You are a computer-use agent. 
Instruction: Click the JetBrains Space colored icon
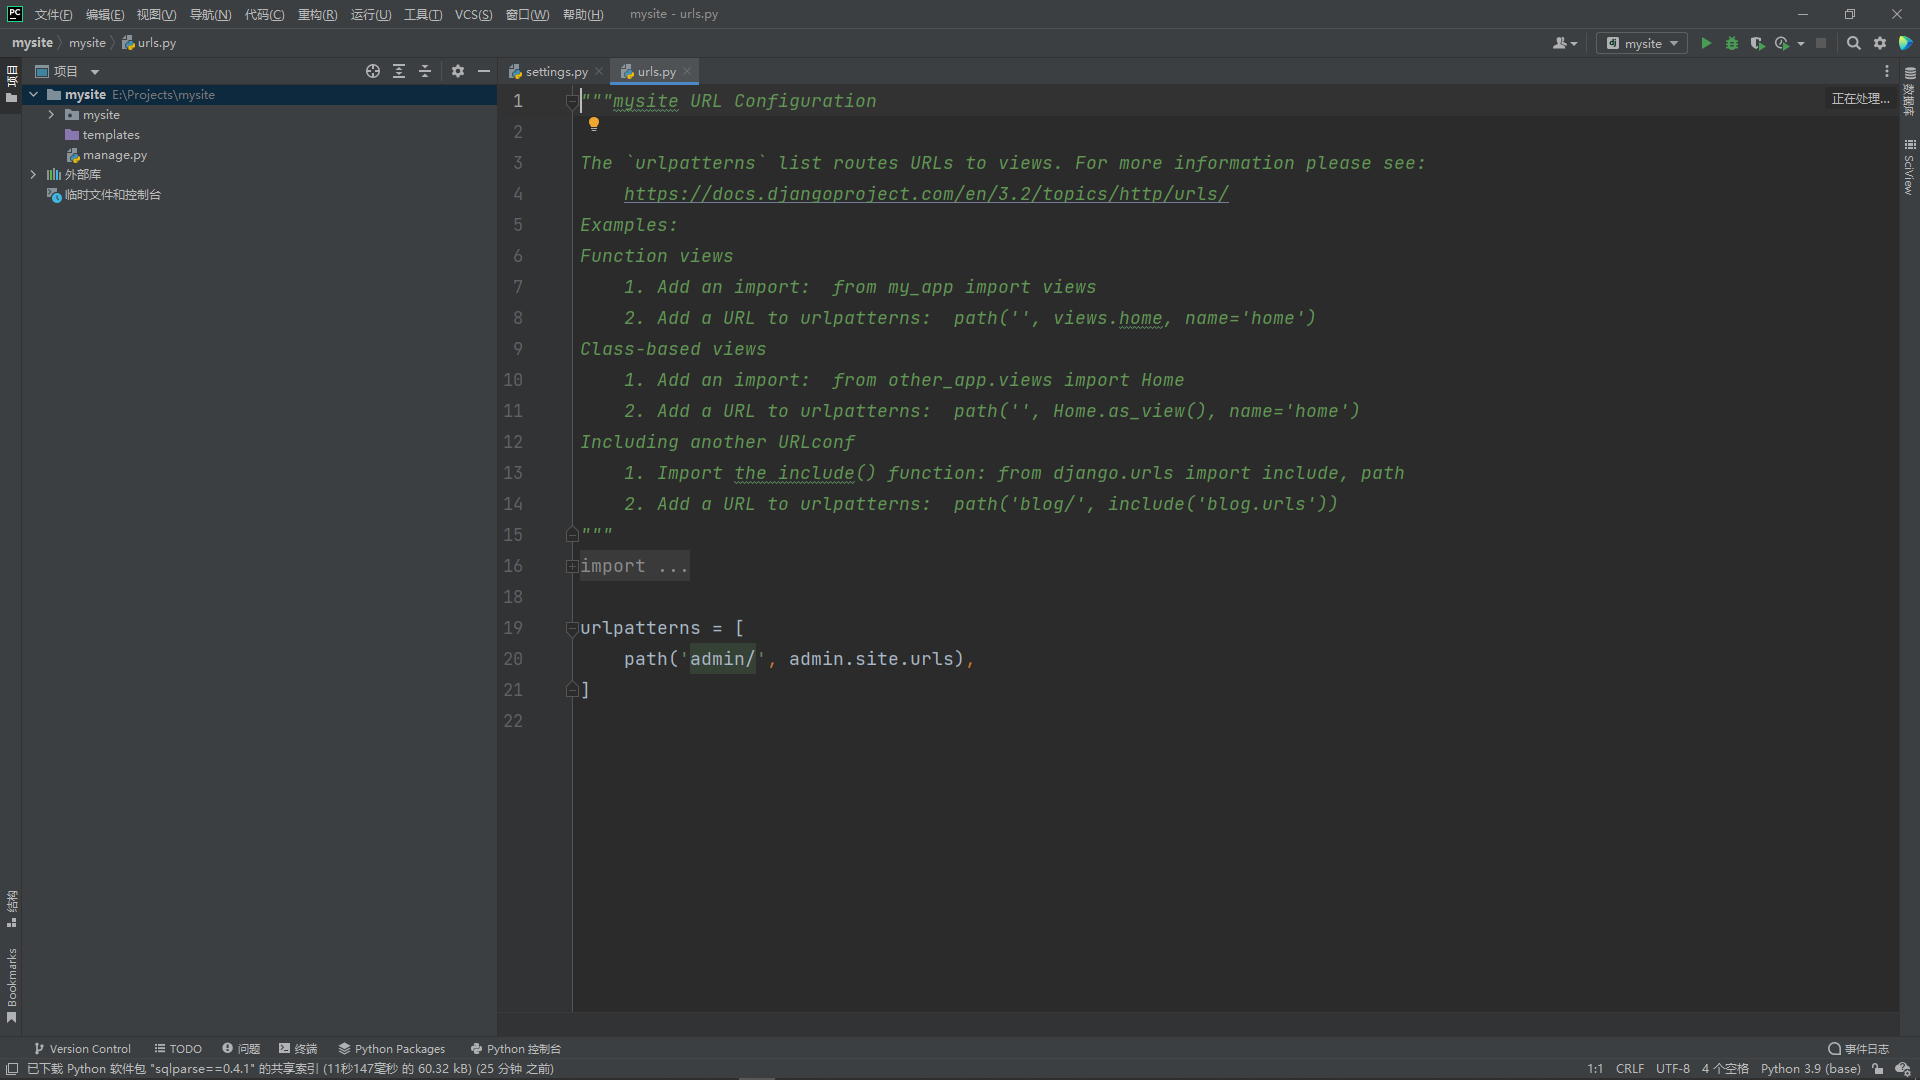click(1905, 43)
